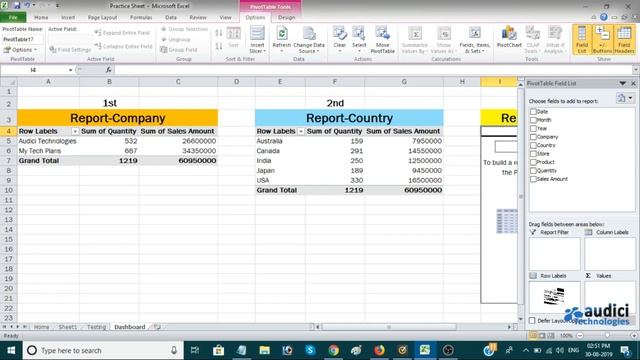640x360 pixels.
Task: Click the Refresh pivot data icon
Action: click(282, 33)
